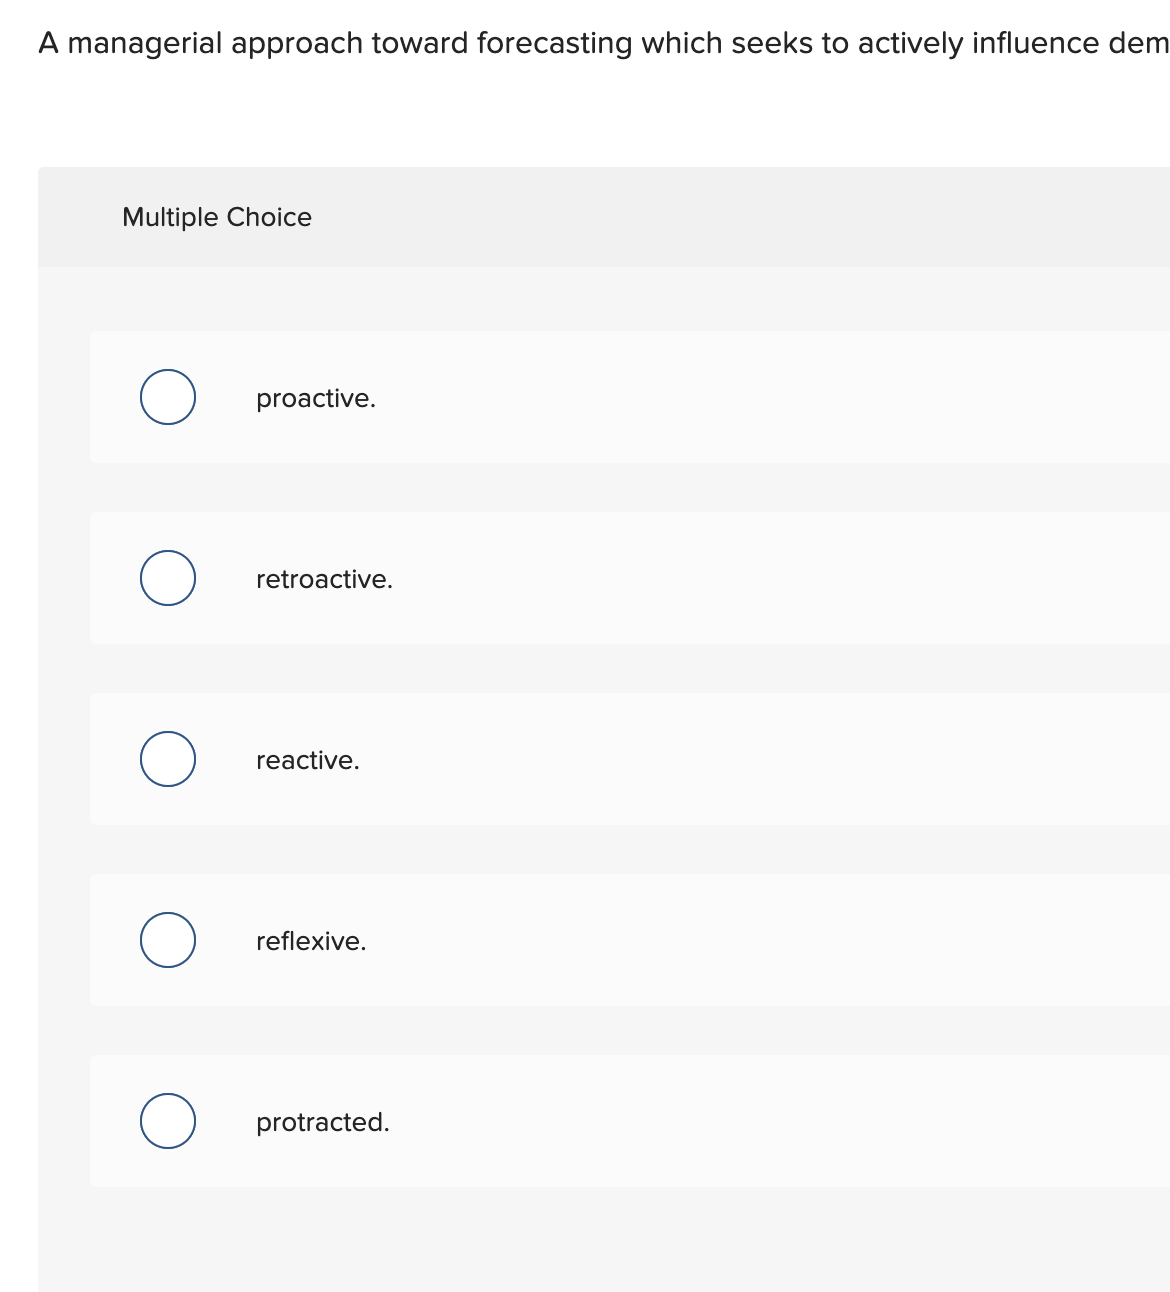Tick the protracted radio button
Screen dimensions: 1170x1292
click(168, 1121)
